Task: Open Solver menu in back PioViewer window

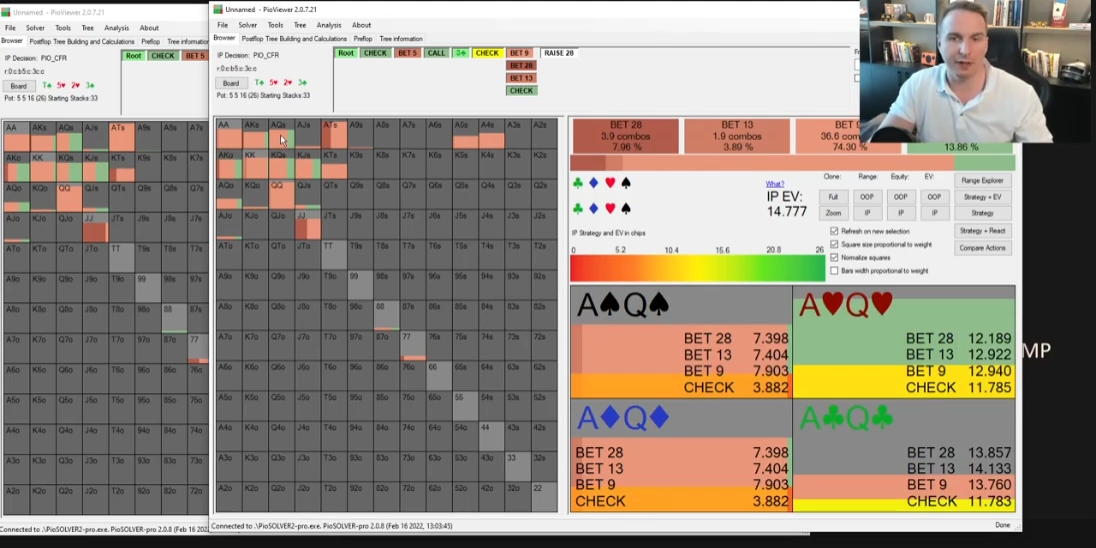Action: pyautogui.click(x=35, y=28)
